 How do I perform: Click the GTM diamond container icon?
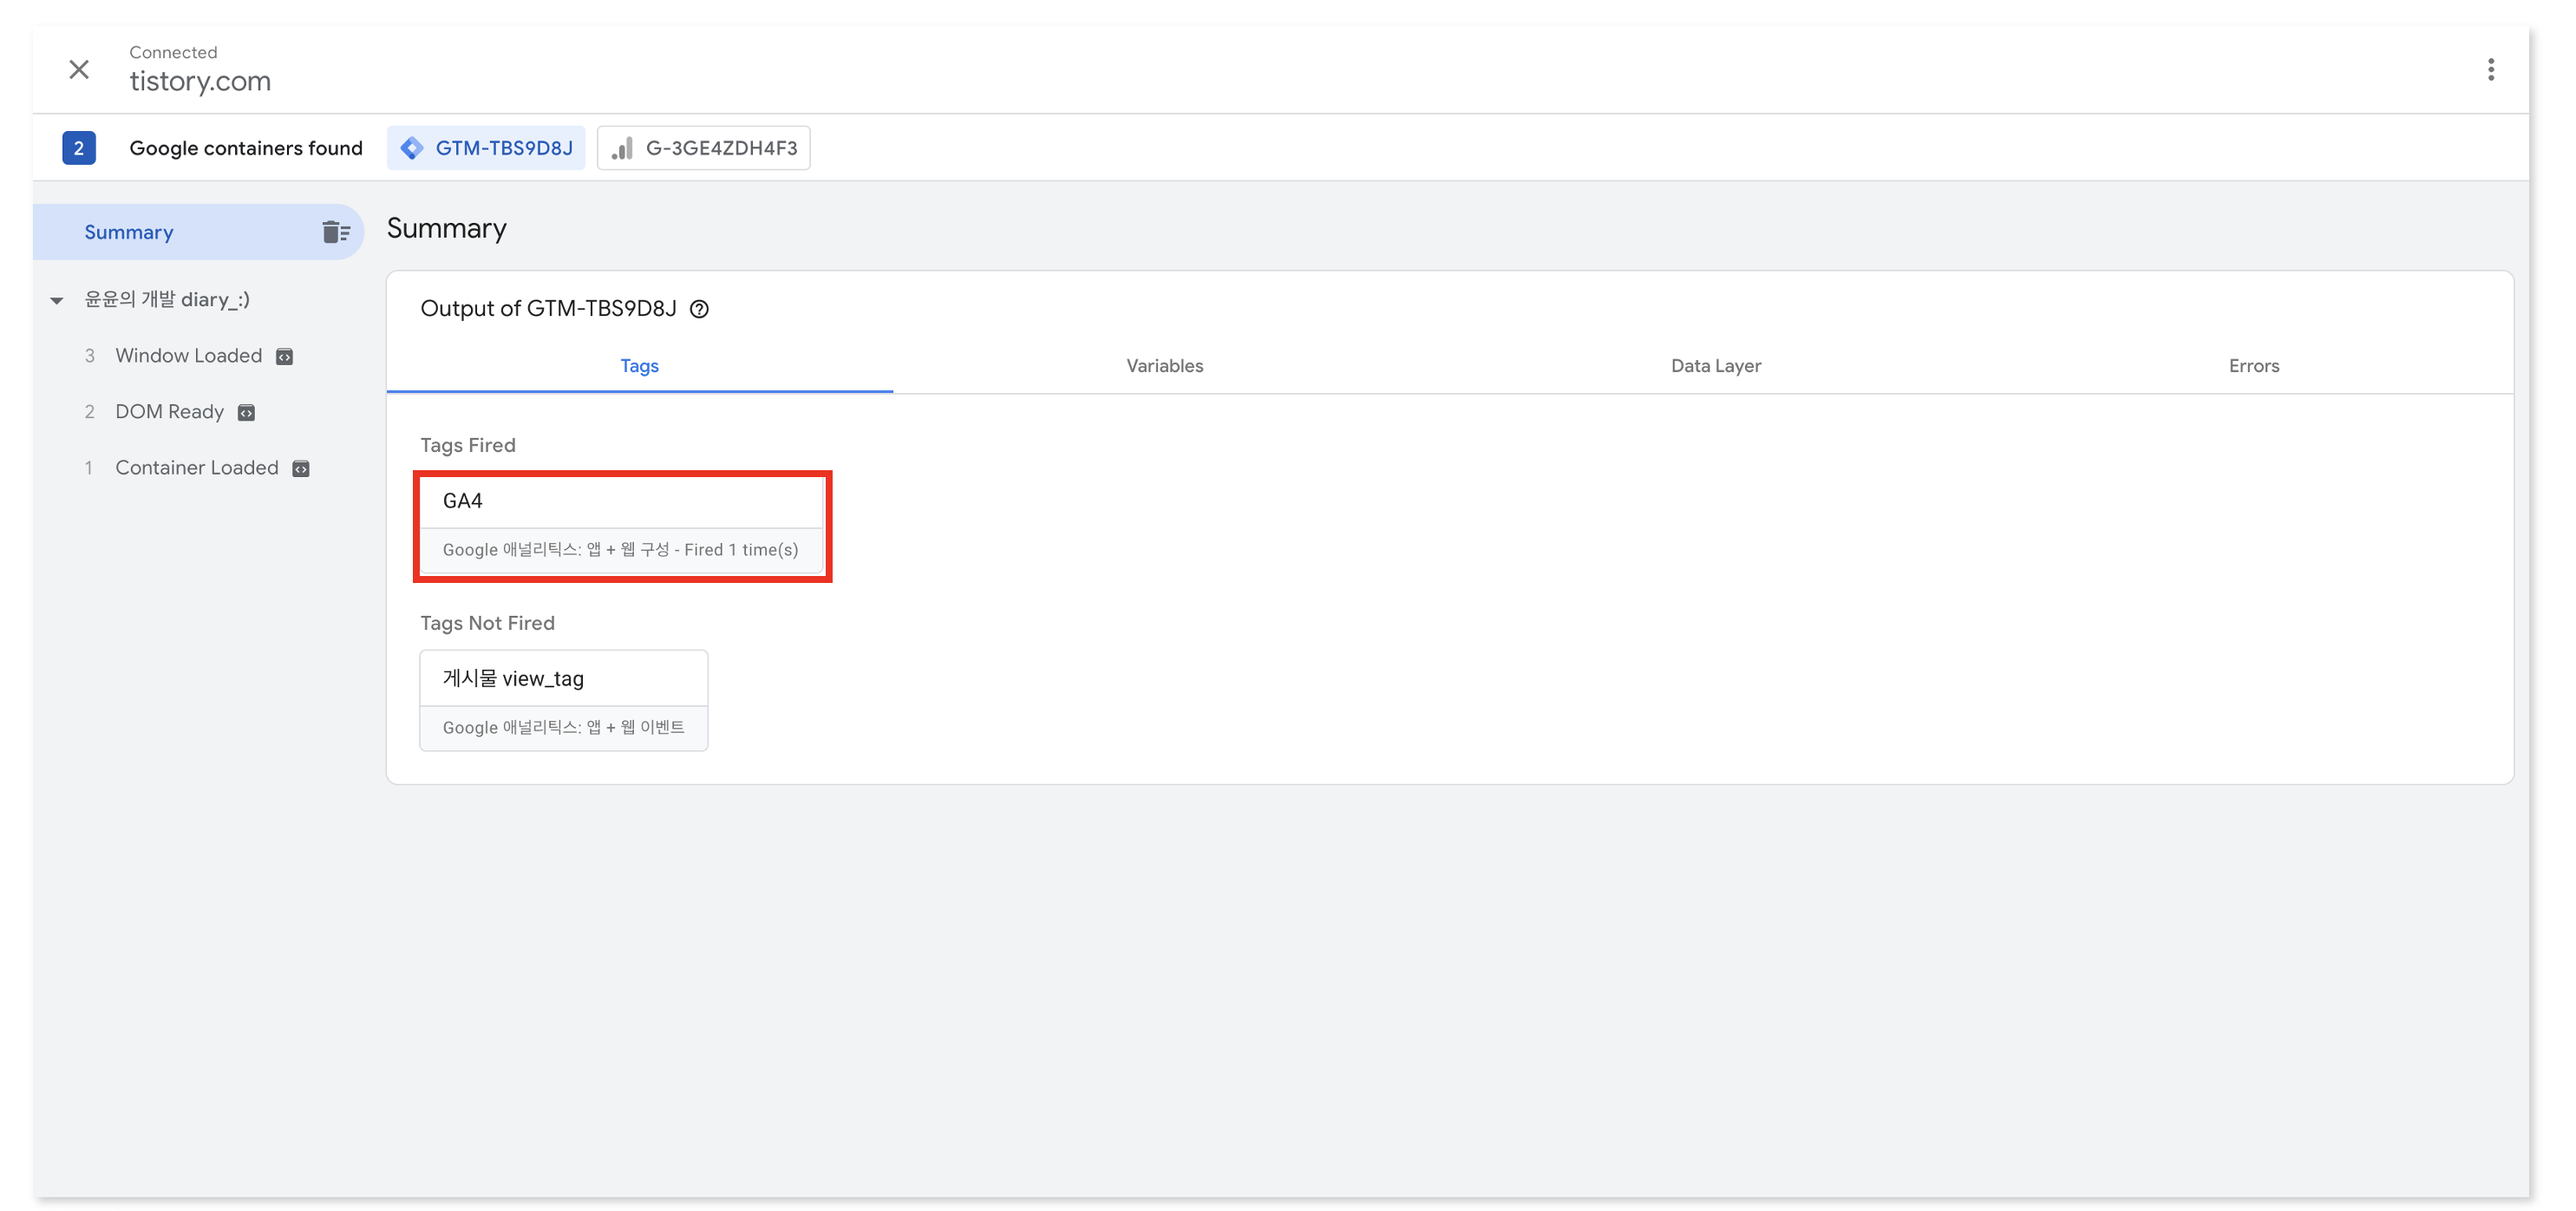tap(411, 148)
